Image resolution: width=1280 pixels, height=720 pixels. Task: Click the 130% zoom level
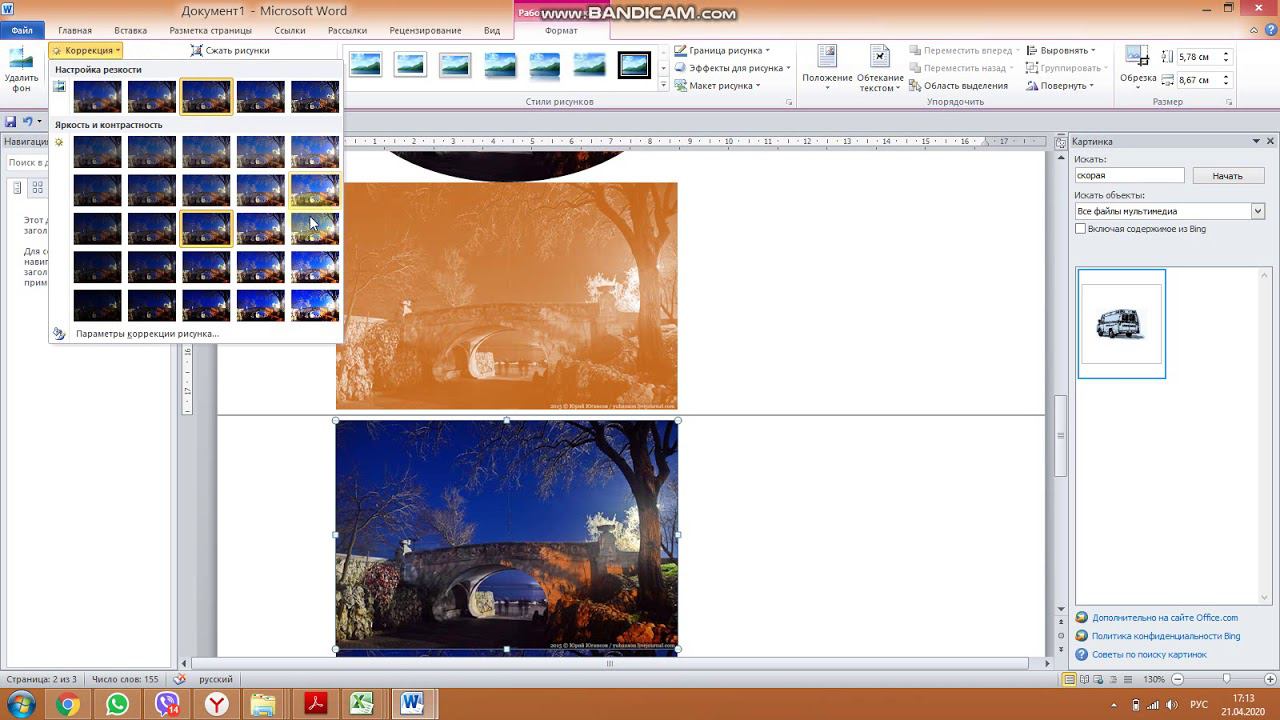coord(1153,679)
